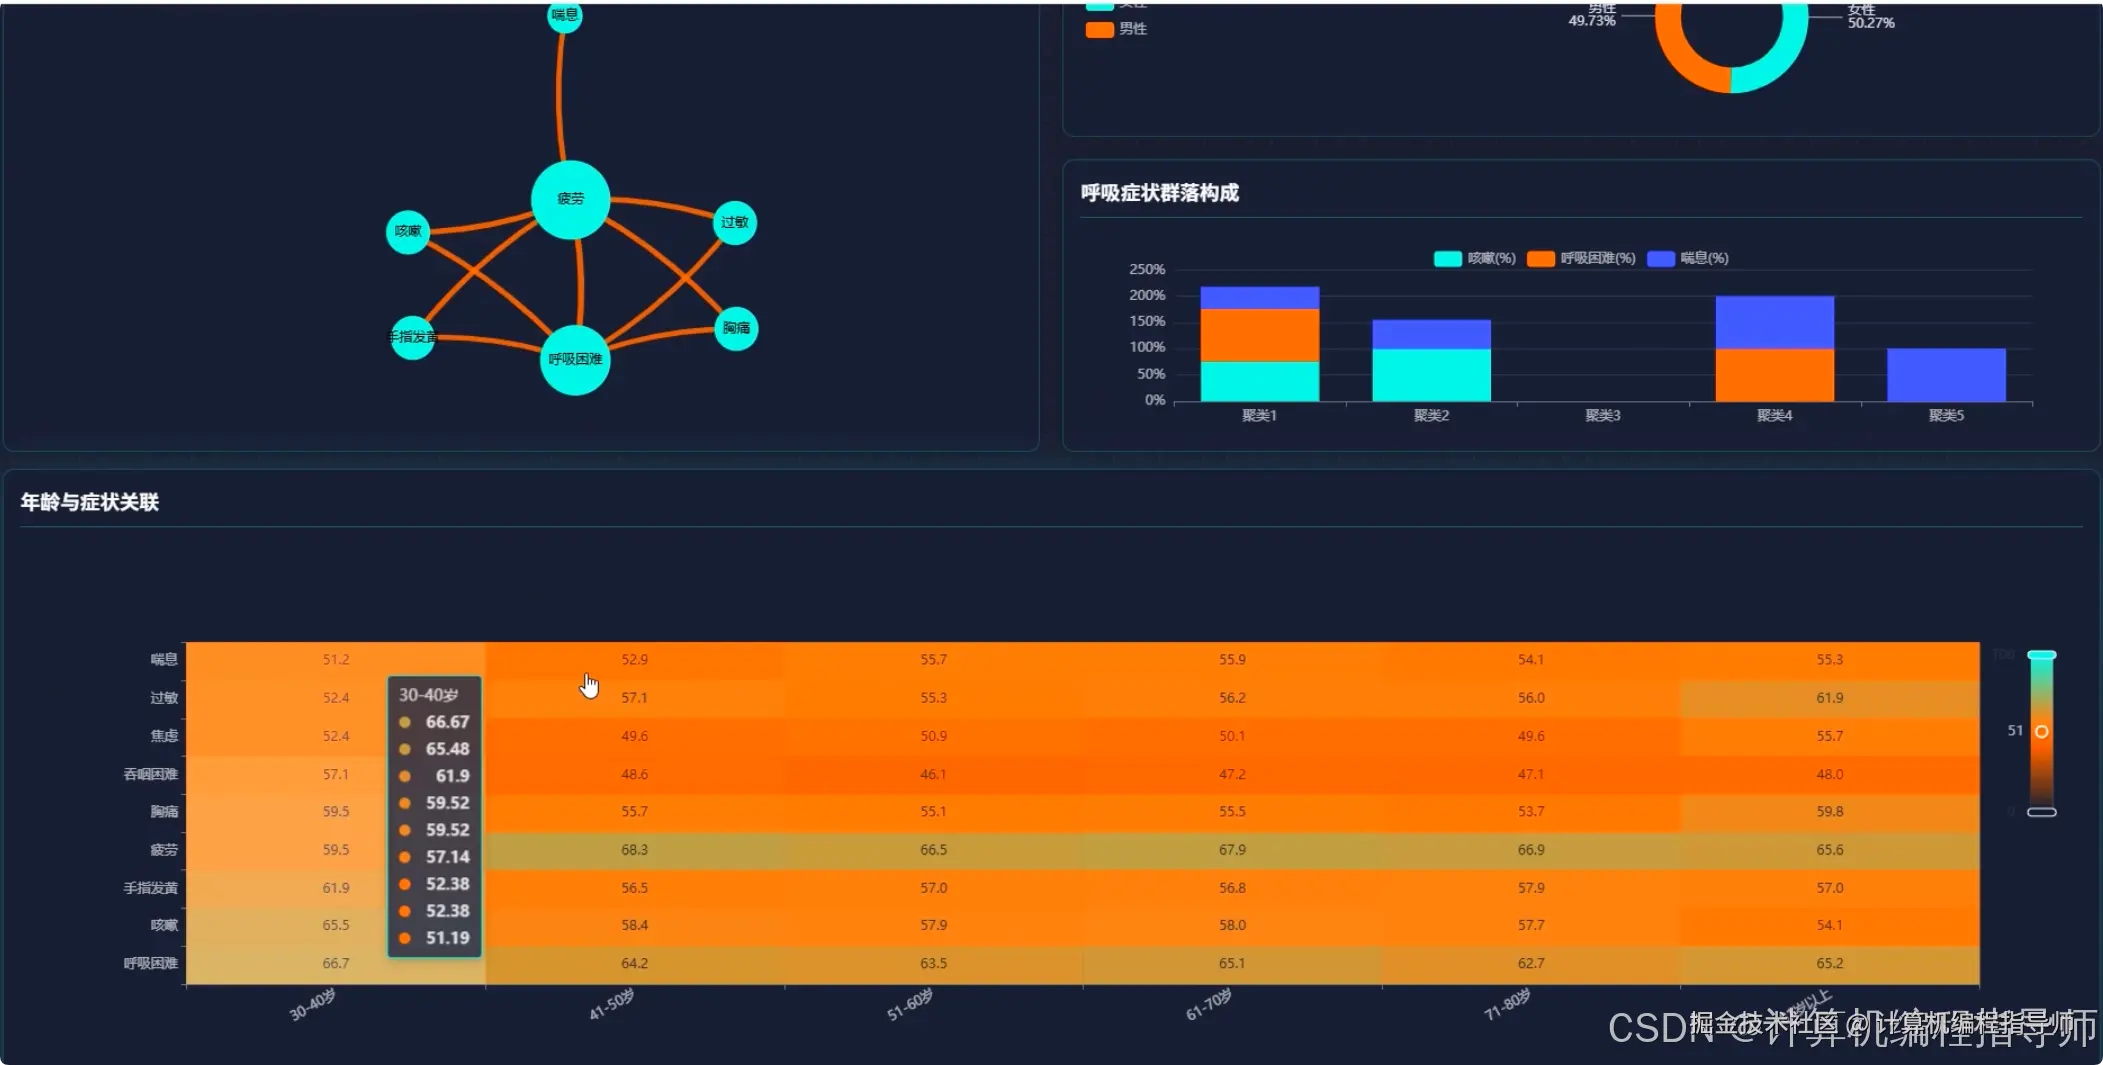
Task: Click heatmap cell 66.7 for 呼吸困难 30-40岁
Action: 336,964
